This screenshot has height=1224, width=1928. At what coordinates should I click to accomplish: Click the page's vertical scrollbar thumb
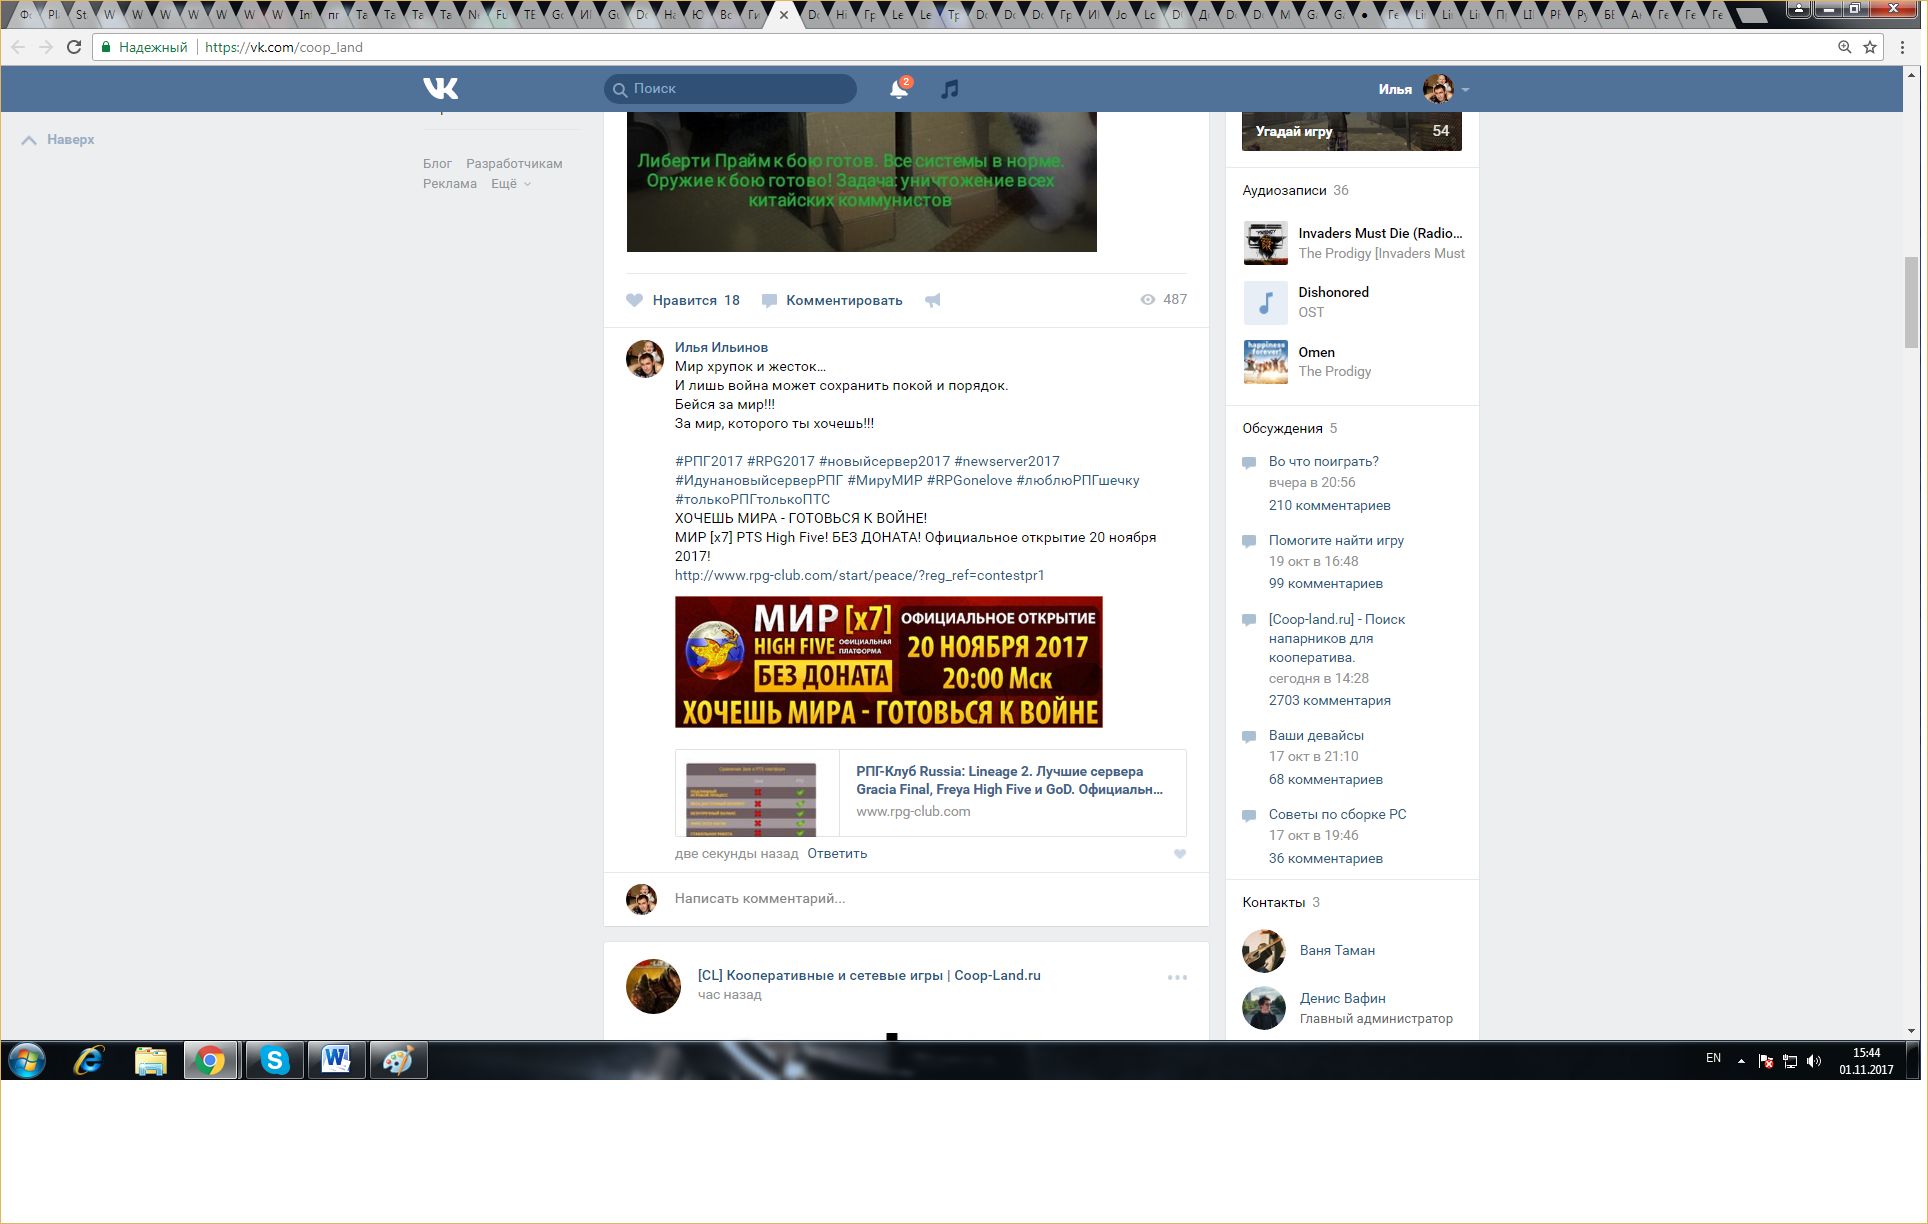coord(1911,300)
